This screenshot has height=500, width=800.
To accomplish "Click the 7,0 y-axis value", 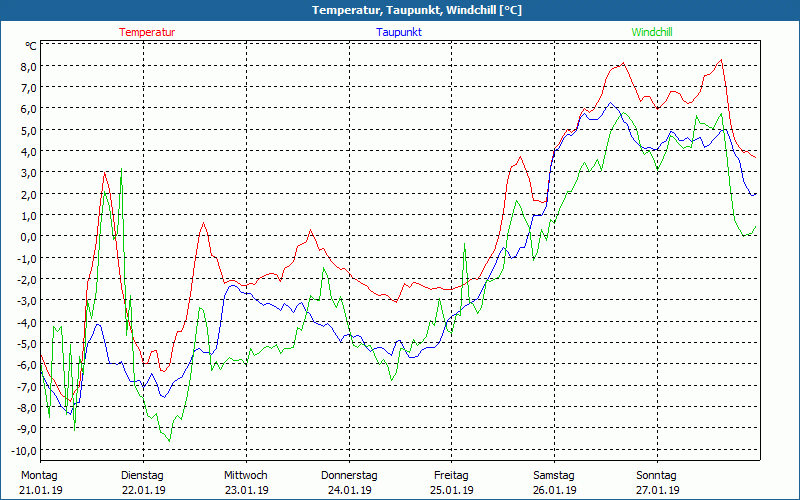I will pyautogui.click(x=28, y=88).
